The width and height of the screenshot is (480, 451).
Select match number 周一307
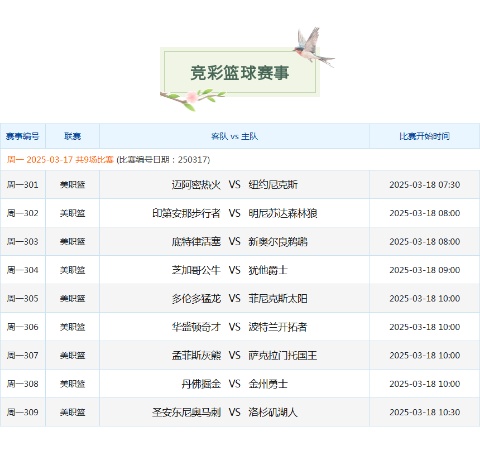point(23,355)
